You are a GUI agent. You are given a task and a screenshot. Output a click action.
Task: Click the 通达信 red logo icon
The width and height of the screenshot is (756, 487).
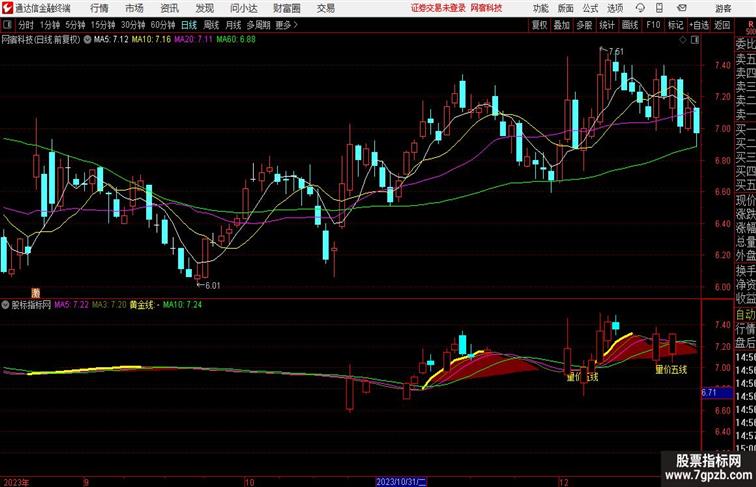pyautogui.click(x=7, y=8)
